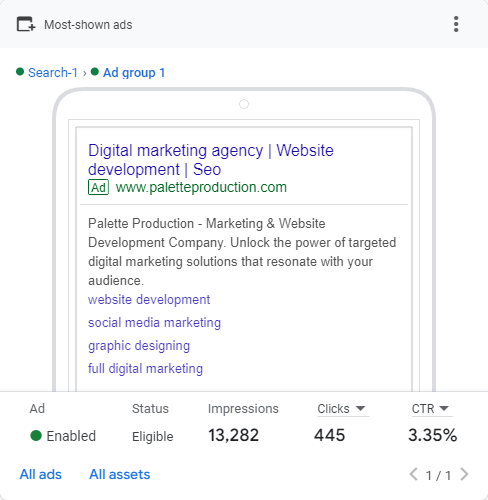Click the green Enabled status dot
Screen dimensions: 488x500
[x=36, y=435]
